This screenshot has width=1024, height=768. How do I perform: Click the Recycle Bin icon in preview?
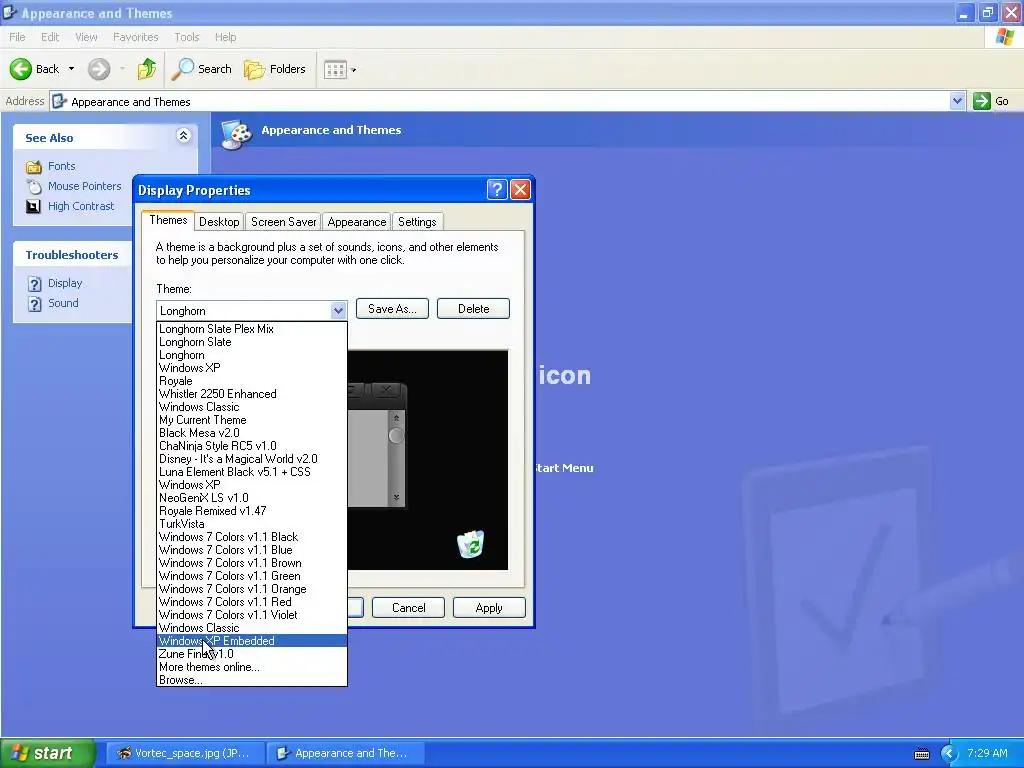(470, 544)
